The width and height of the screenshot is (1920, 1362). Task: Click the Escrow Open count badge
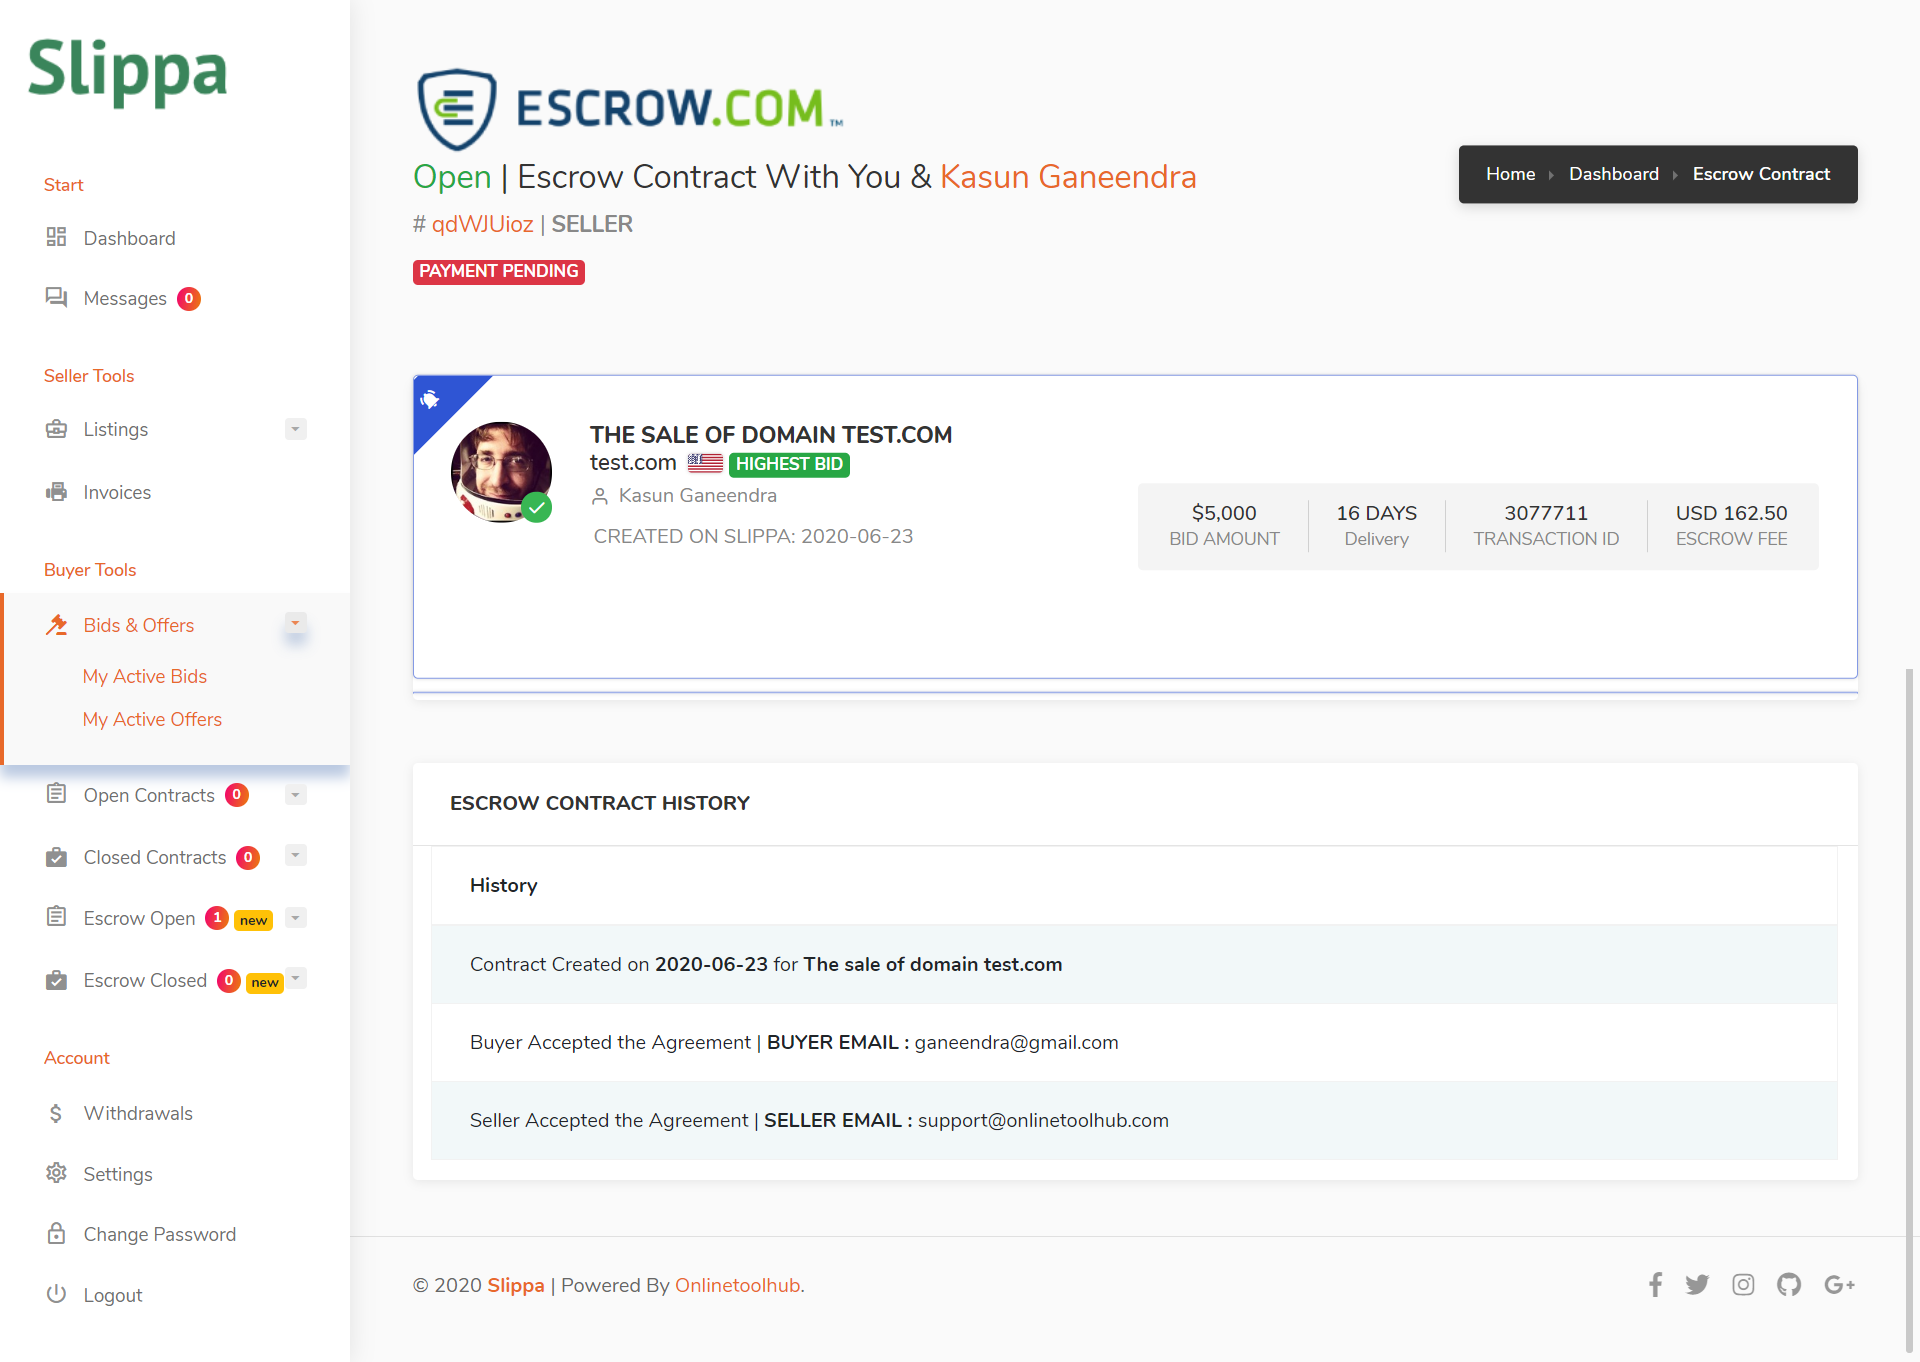[x=217, y=917]
